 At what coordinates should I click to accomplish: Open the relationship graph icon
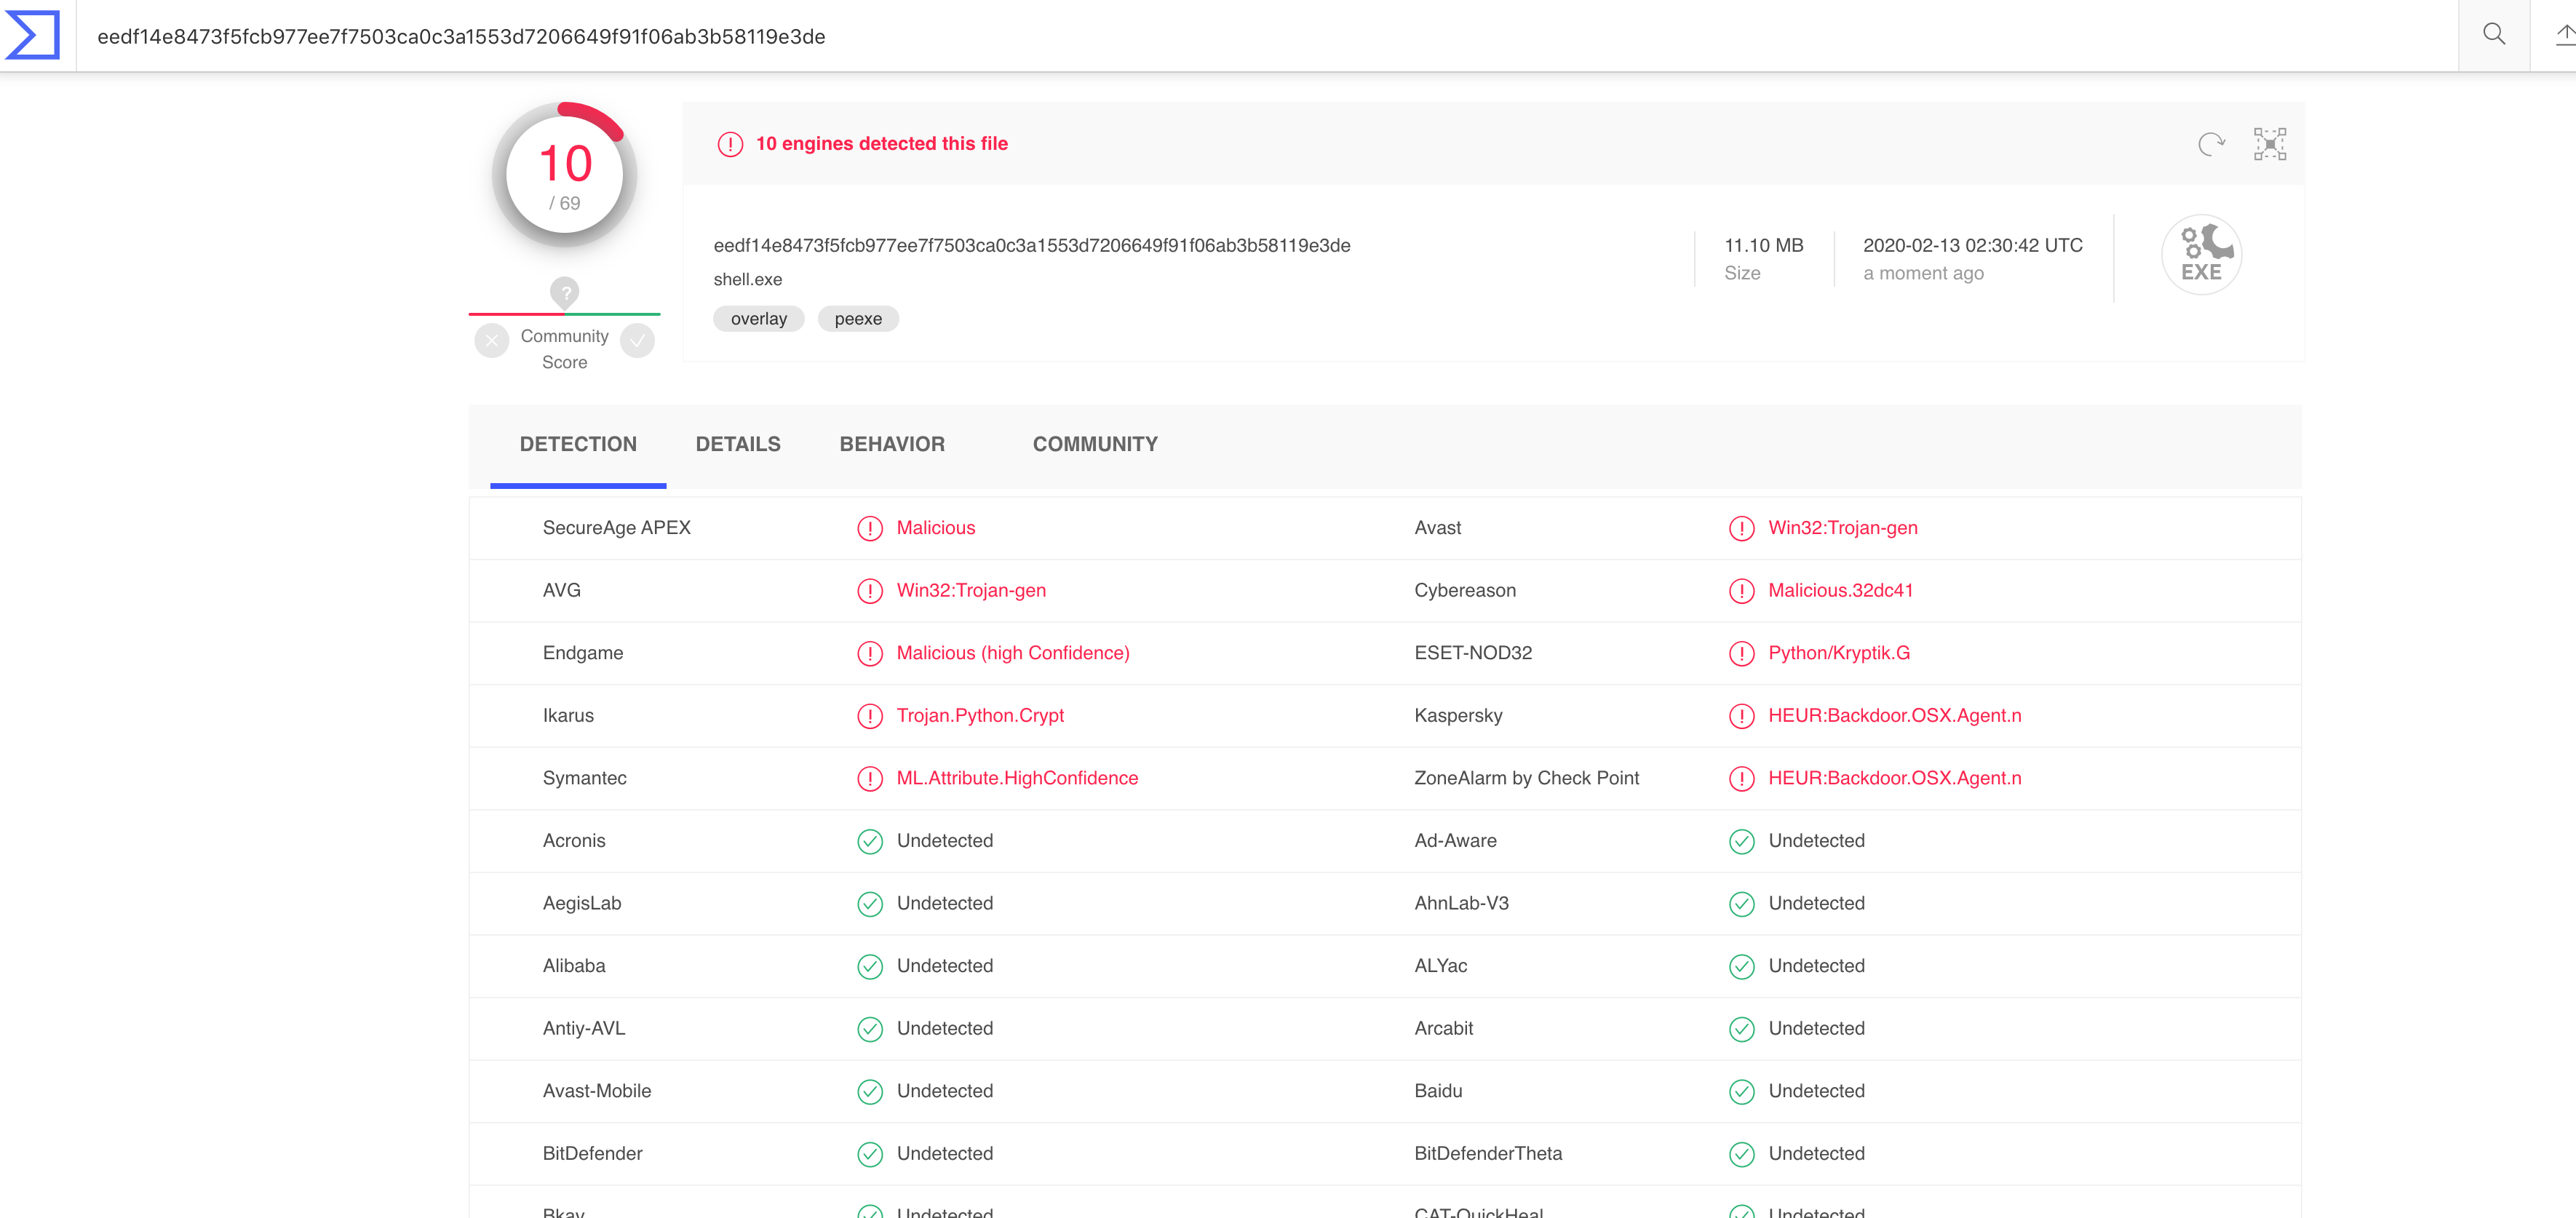2270,144
